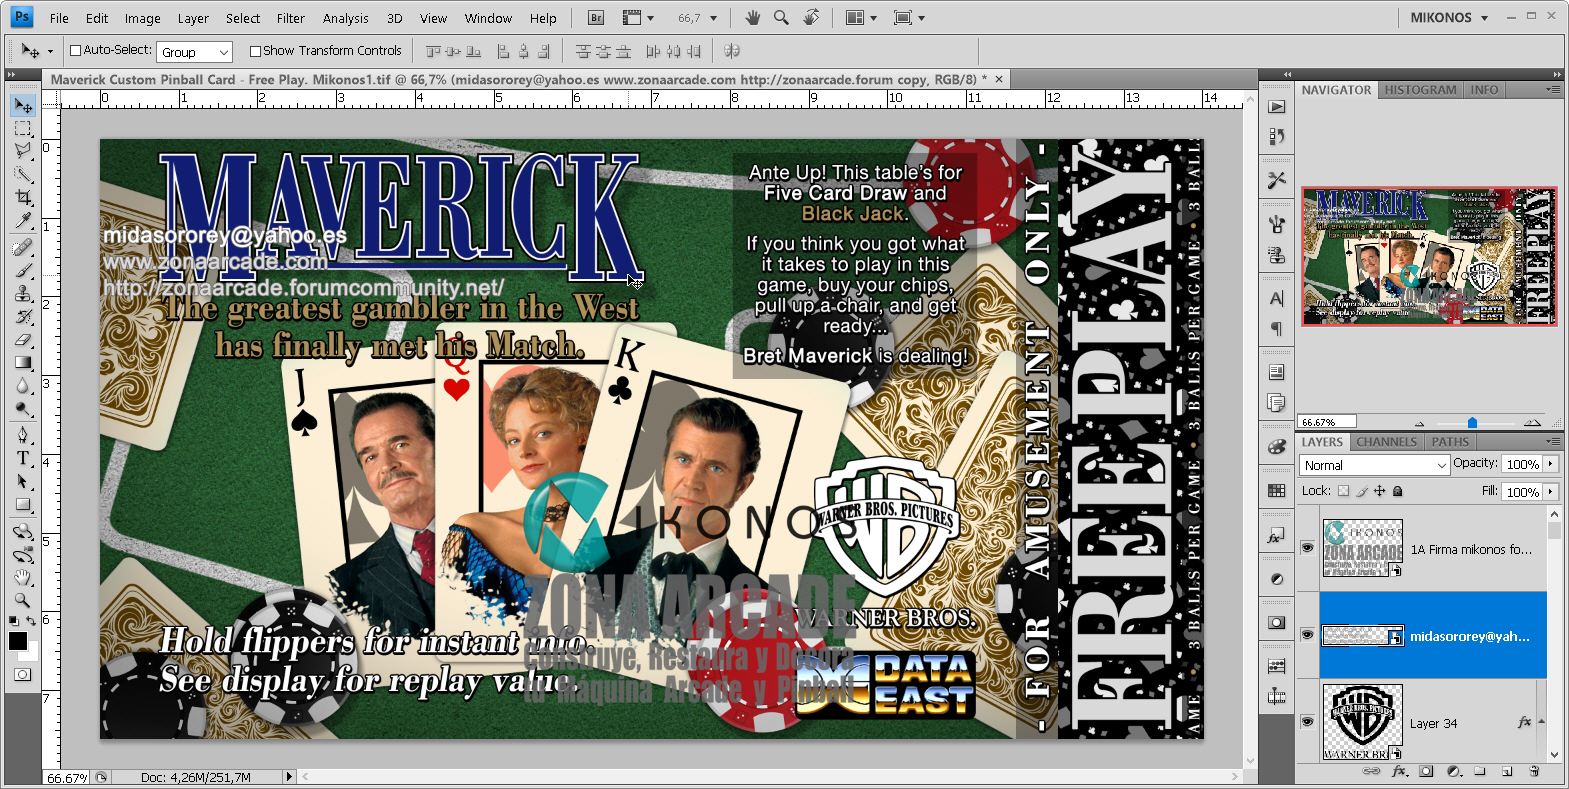Screen dimensions: 1569x789
Task: Click the Navigator zoom out button
Action: pos(1419,423)
